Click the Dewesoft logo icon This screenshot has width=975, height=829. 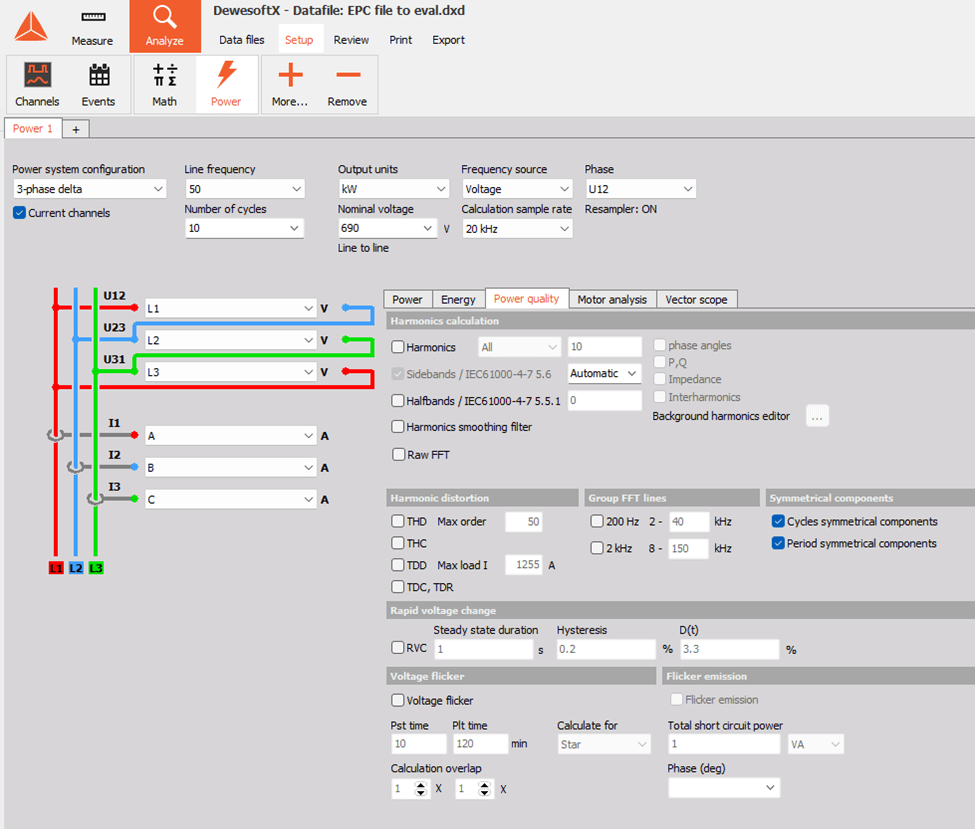coord(30,26)
